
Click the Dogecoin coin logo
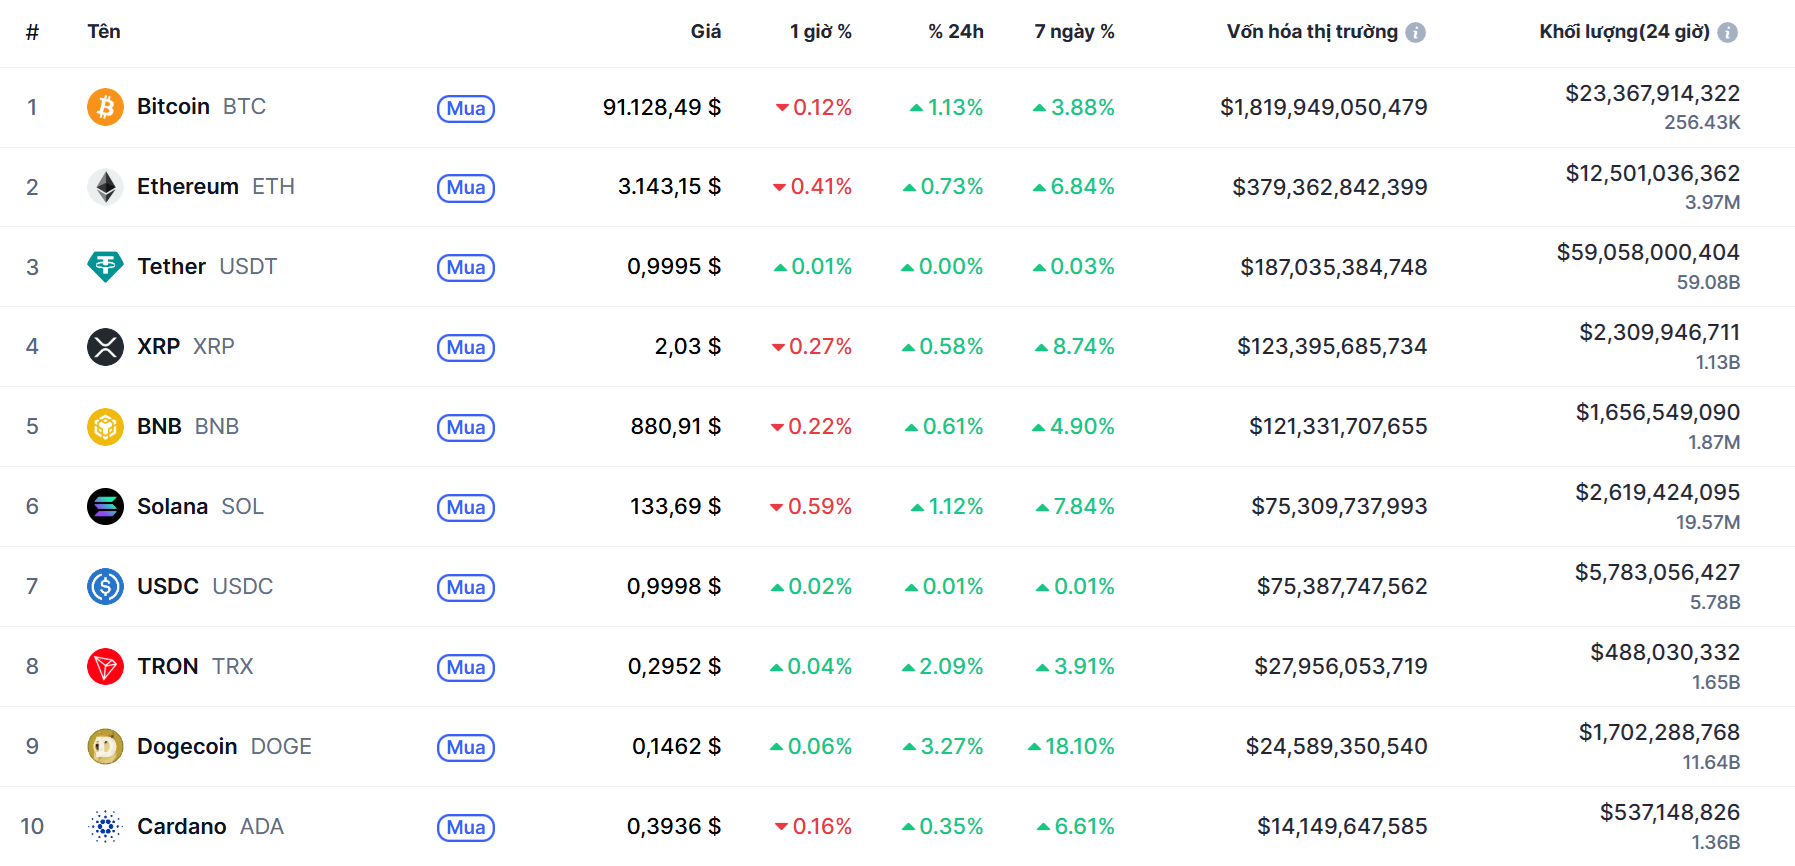click(105, 747)
